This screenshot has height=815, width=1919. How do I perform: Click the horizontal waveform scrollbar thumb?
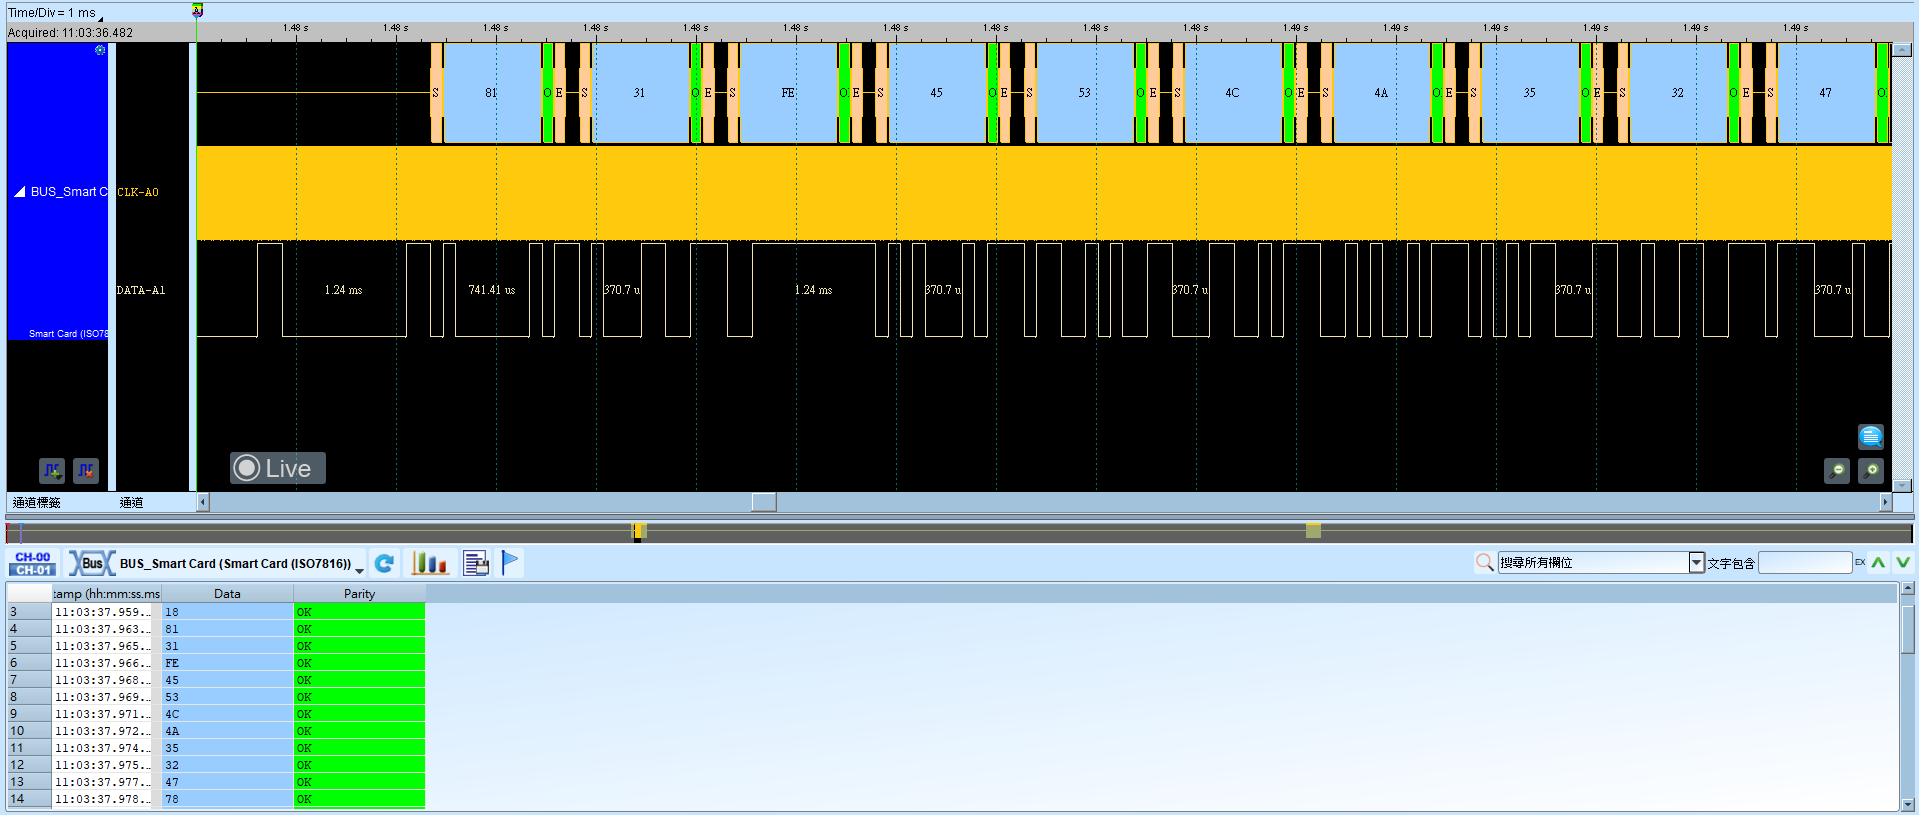pos(764,502)
